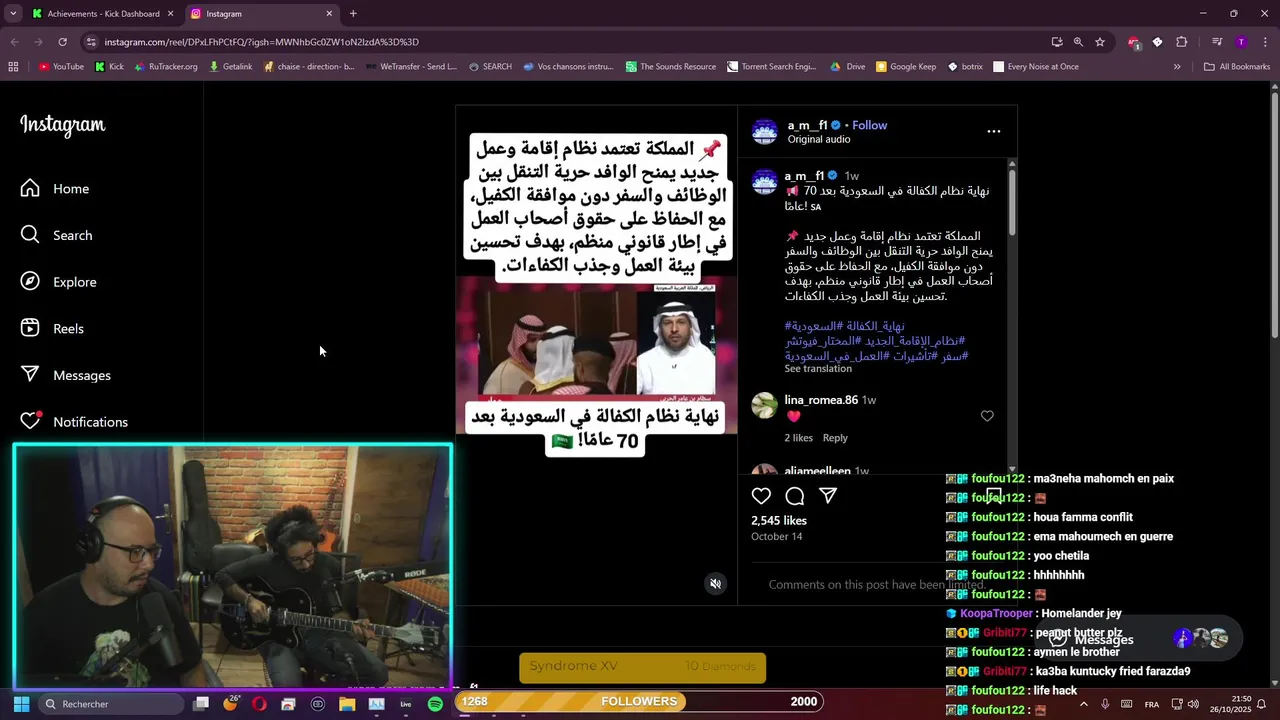The image size is (1280, 720).
Task: Open Messages in the Instagram sidebar
Action: [66, 375]
